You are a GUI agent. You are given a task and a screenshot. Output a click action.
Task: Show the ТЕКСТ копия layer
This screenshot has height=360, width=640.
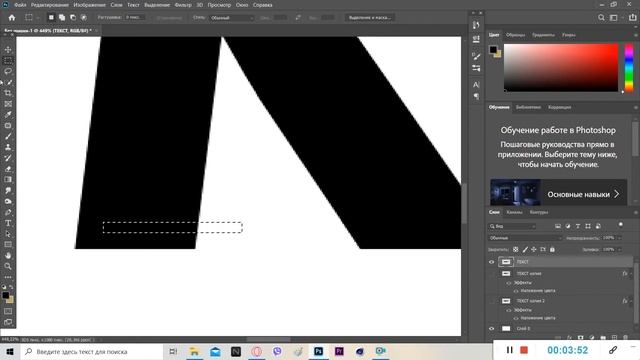pos(491,274)
